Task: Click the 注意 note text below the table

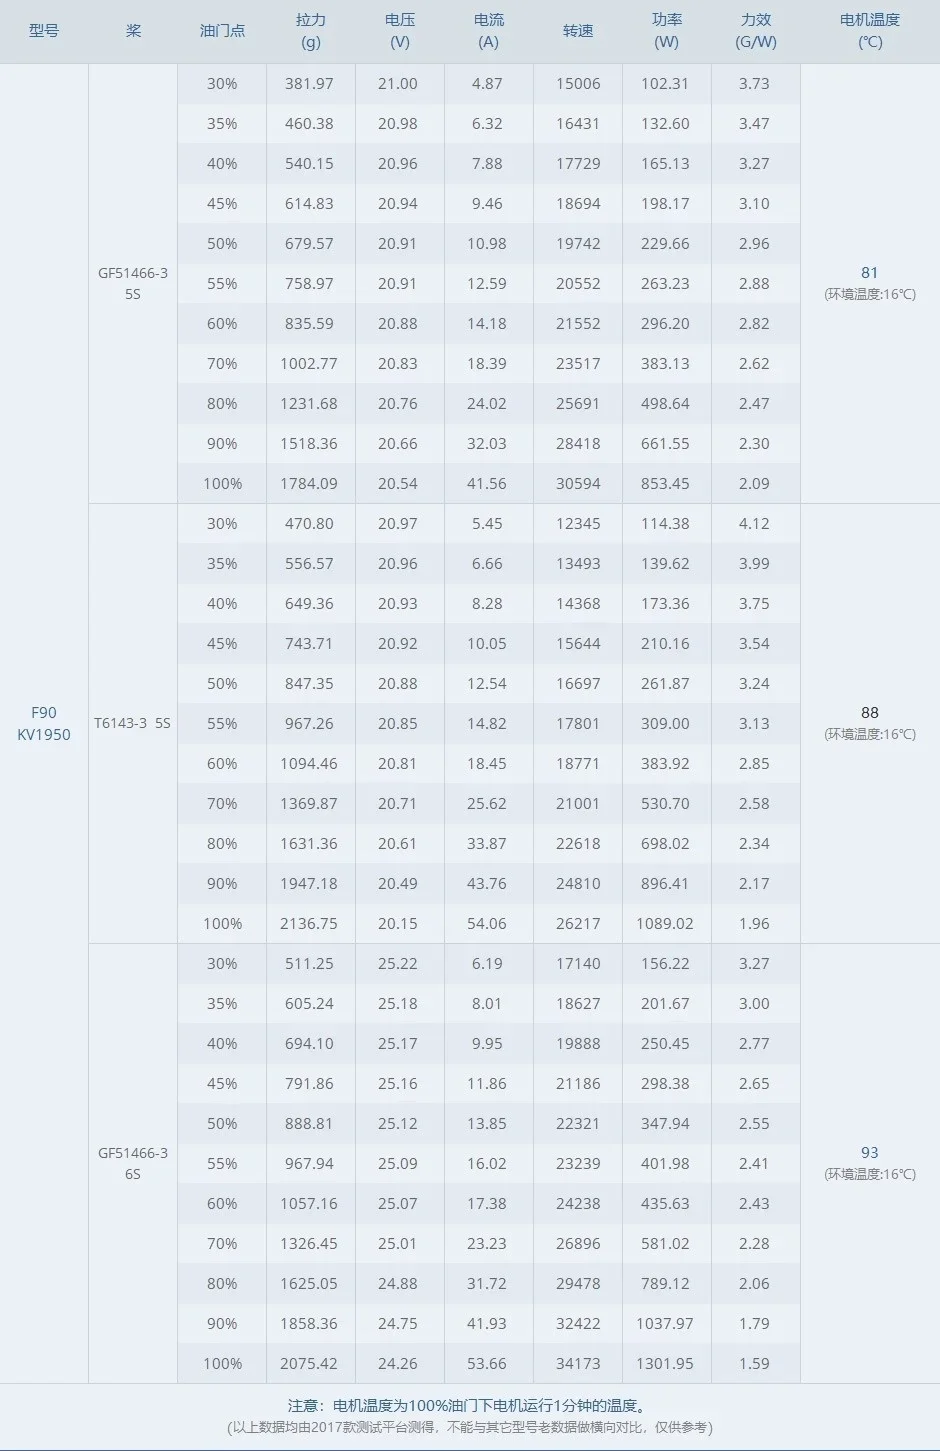Action: pyautogui.click(x=469, y=1406)
